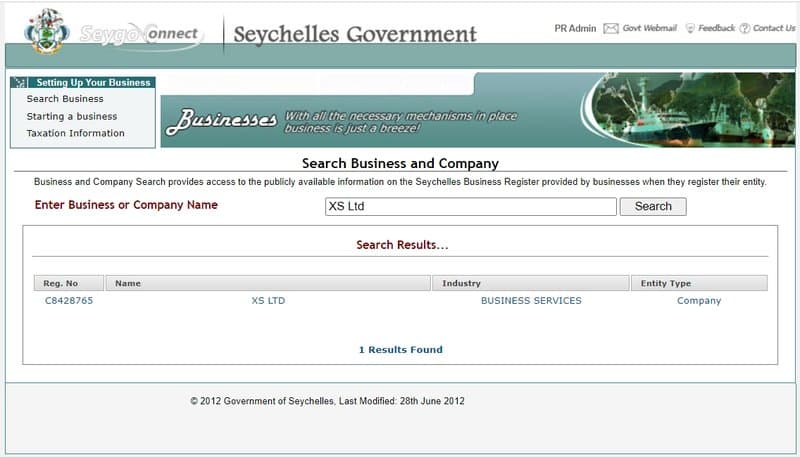Open the Govt Webmail link
800x457 pixels.
pos(650,29)
